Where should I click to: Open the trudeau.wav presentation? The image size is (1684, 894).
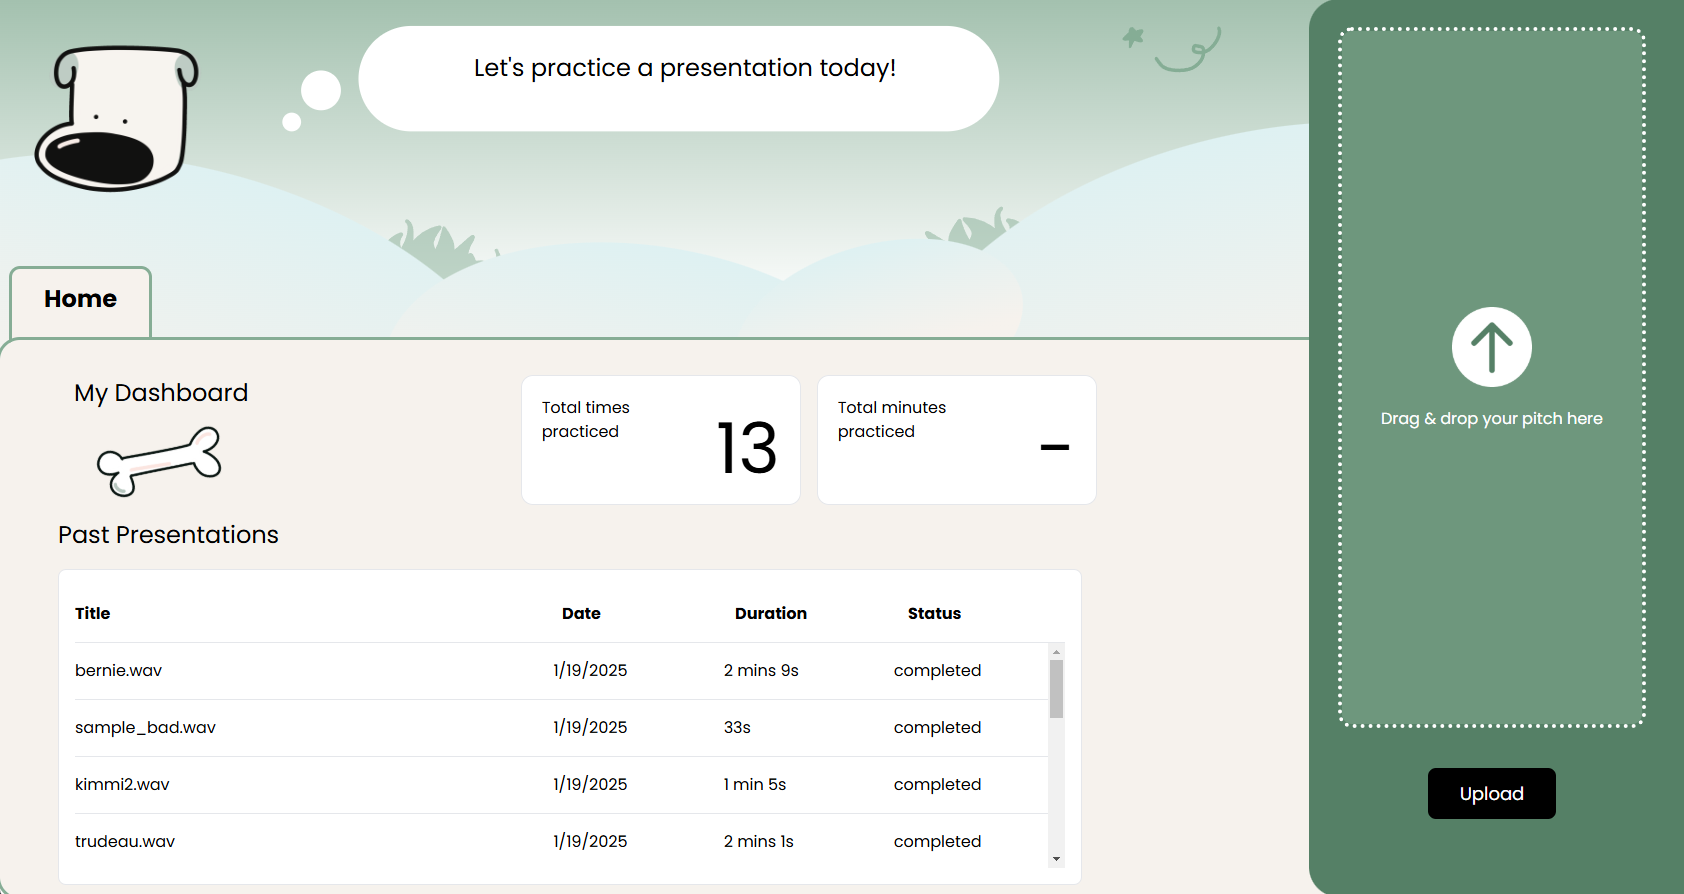[125, 841]
